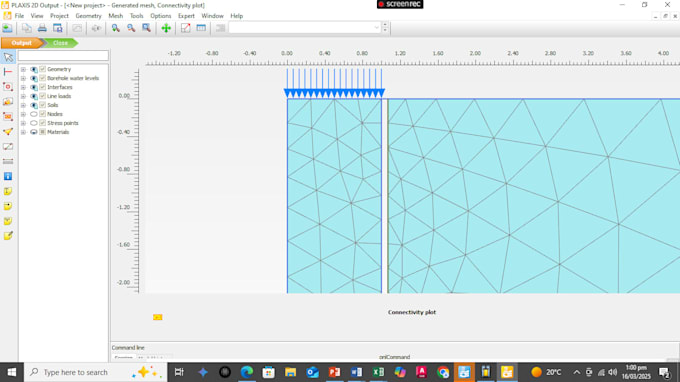Expand the Geometry tree node

(23, 69)
